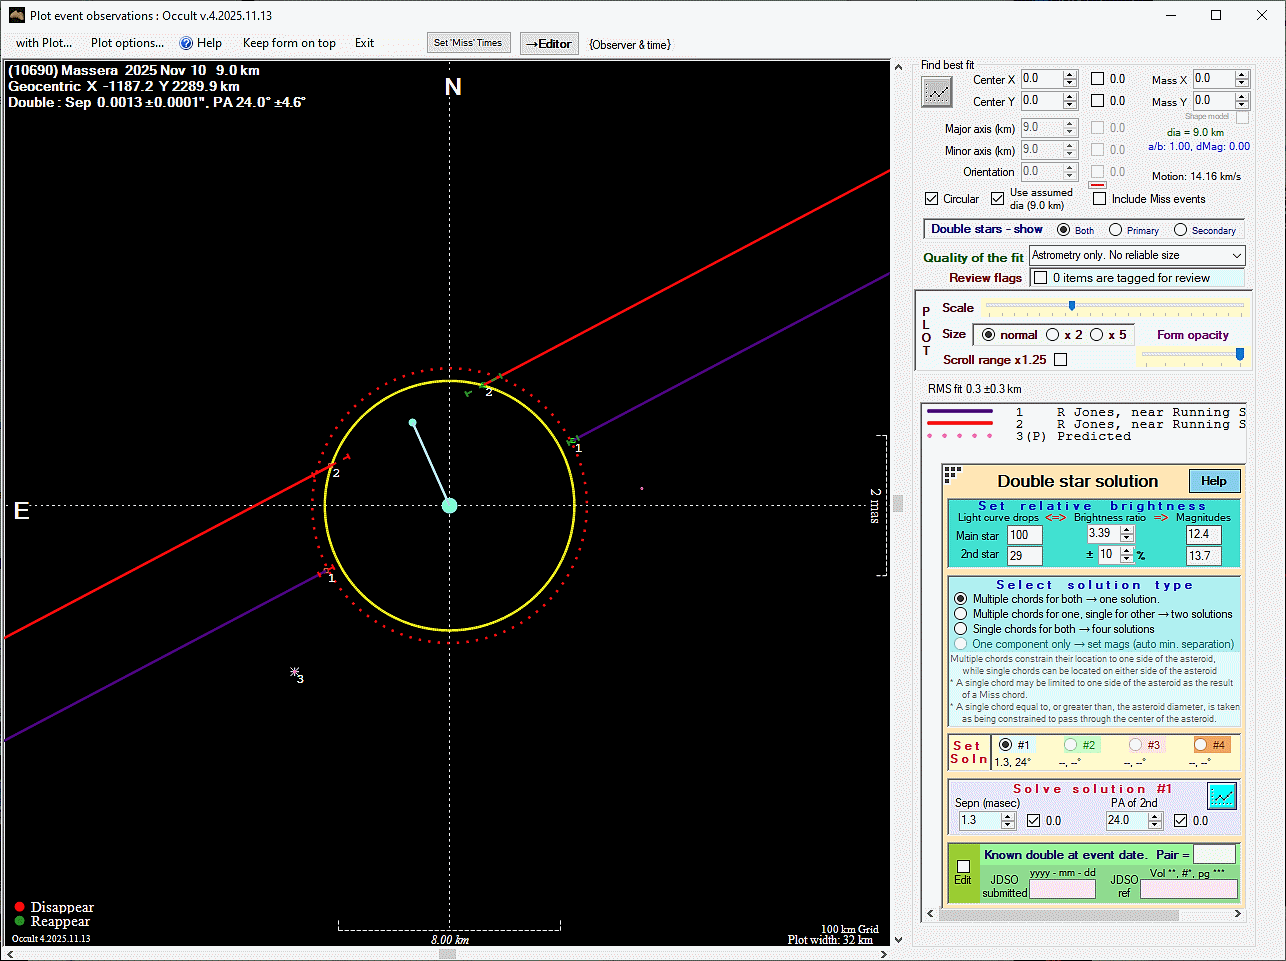This screenshot has width=1286, height=961.
Task: Click the grid dots icon beside Double star solution
Action: (x=952, y=473)
